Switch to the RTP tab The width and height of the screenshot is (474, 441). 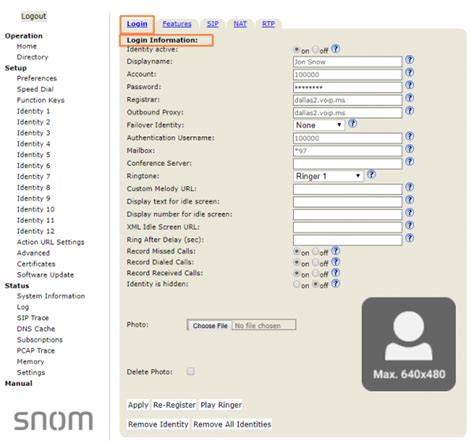click(268, 24)
